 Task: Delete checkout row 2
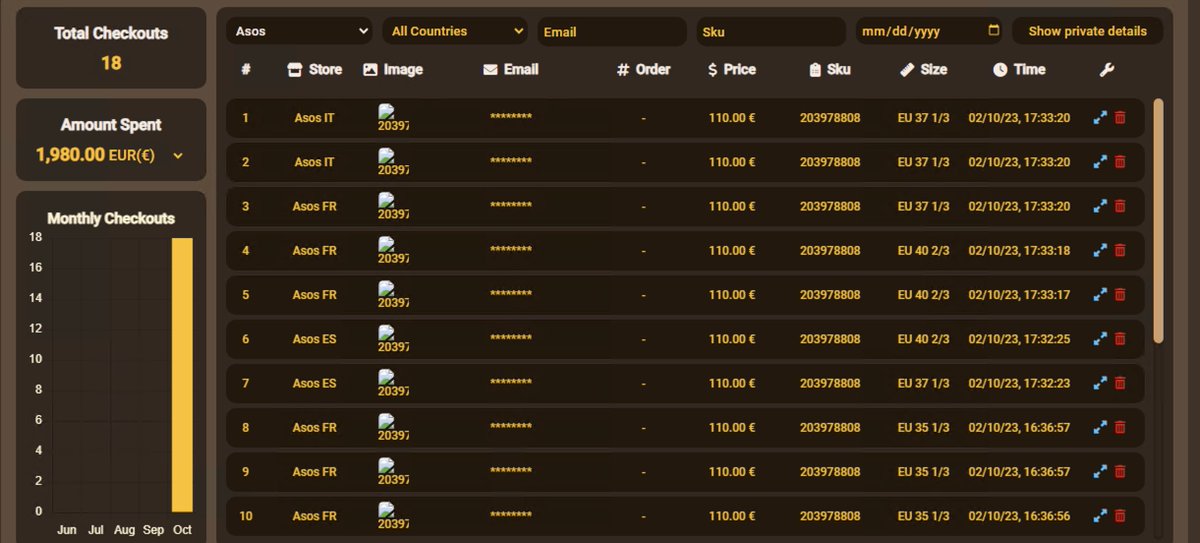coord(1120,162)
